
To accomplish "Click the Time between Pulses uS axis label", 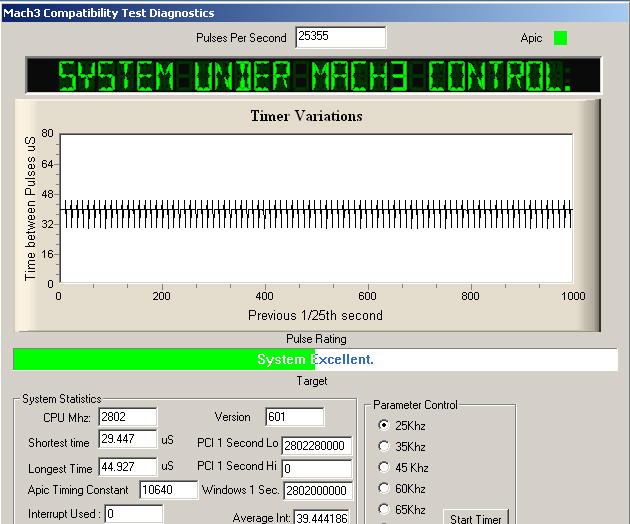I will click(x=30, y=209).
